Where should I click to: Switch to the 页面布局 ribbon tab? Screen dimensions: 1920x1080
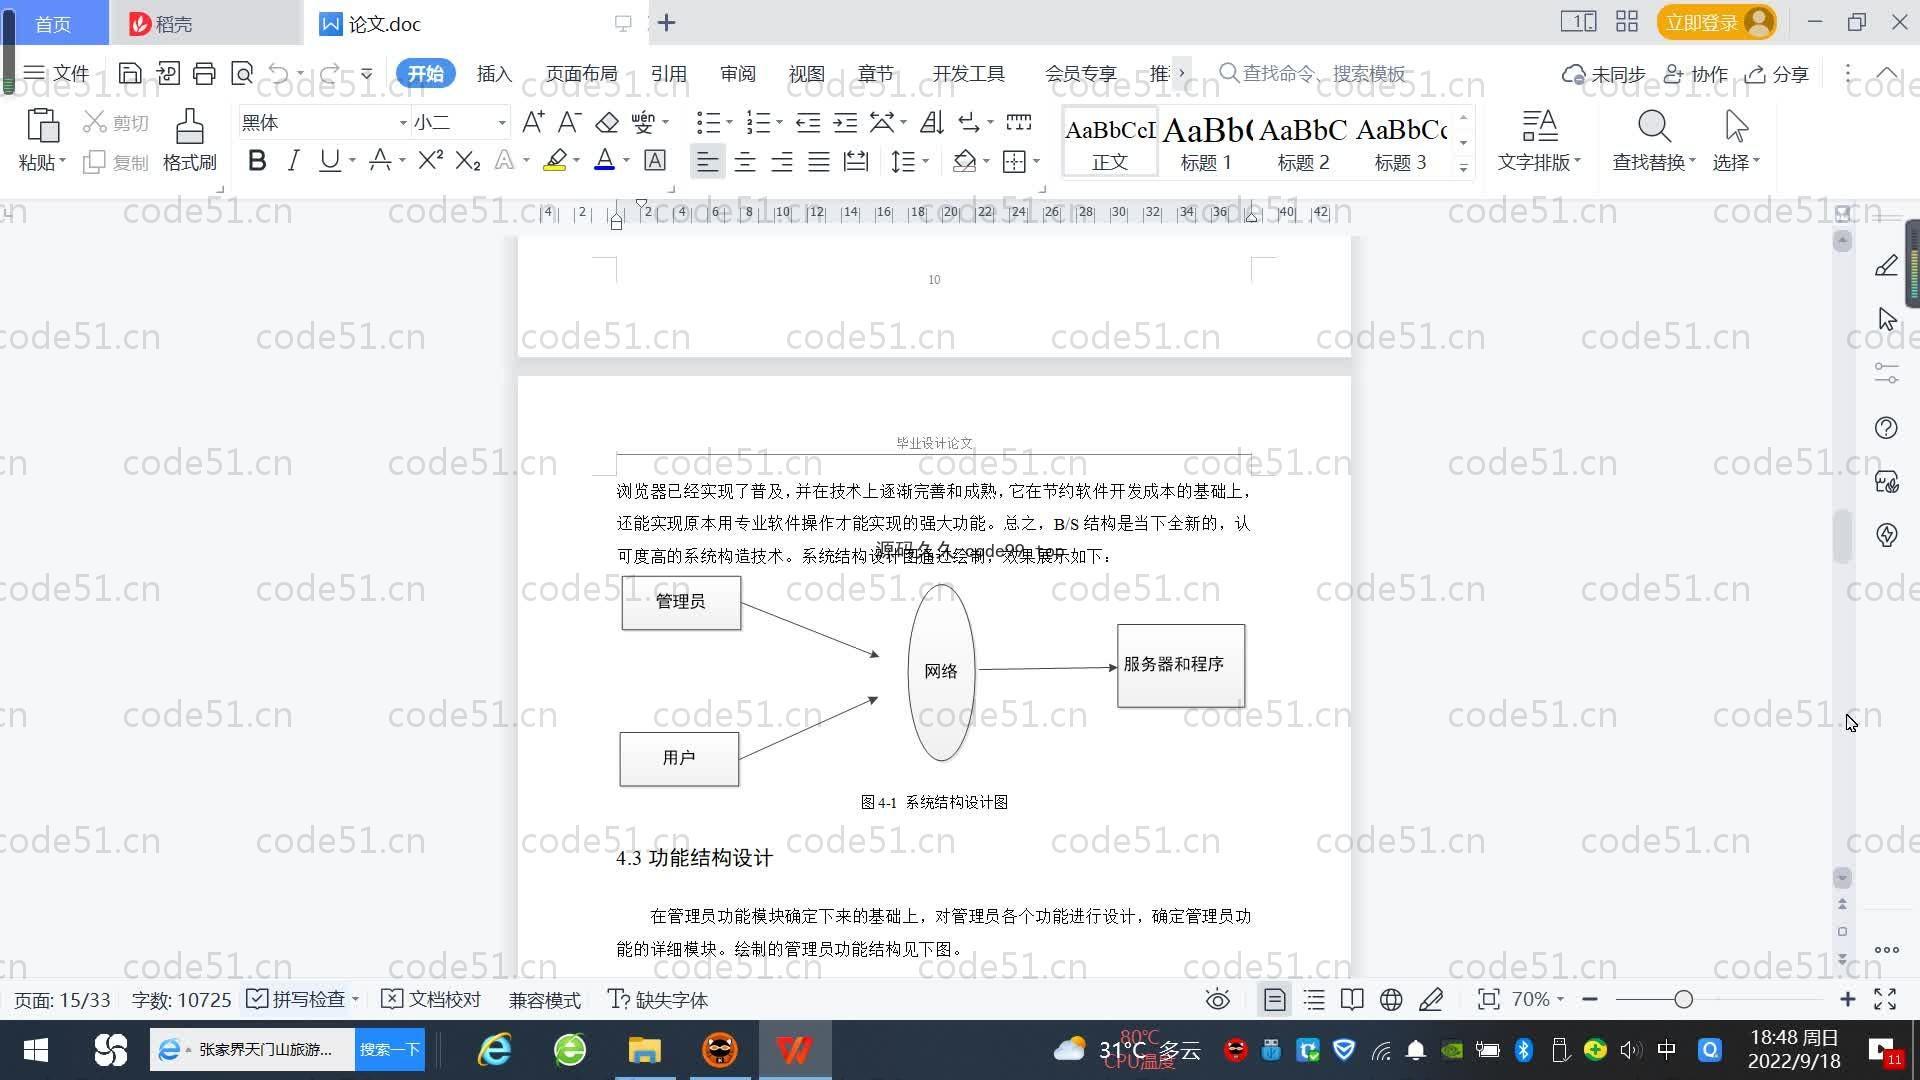(581, 74)
